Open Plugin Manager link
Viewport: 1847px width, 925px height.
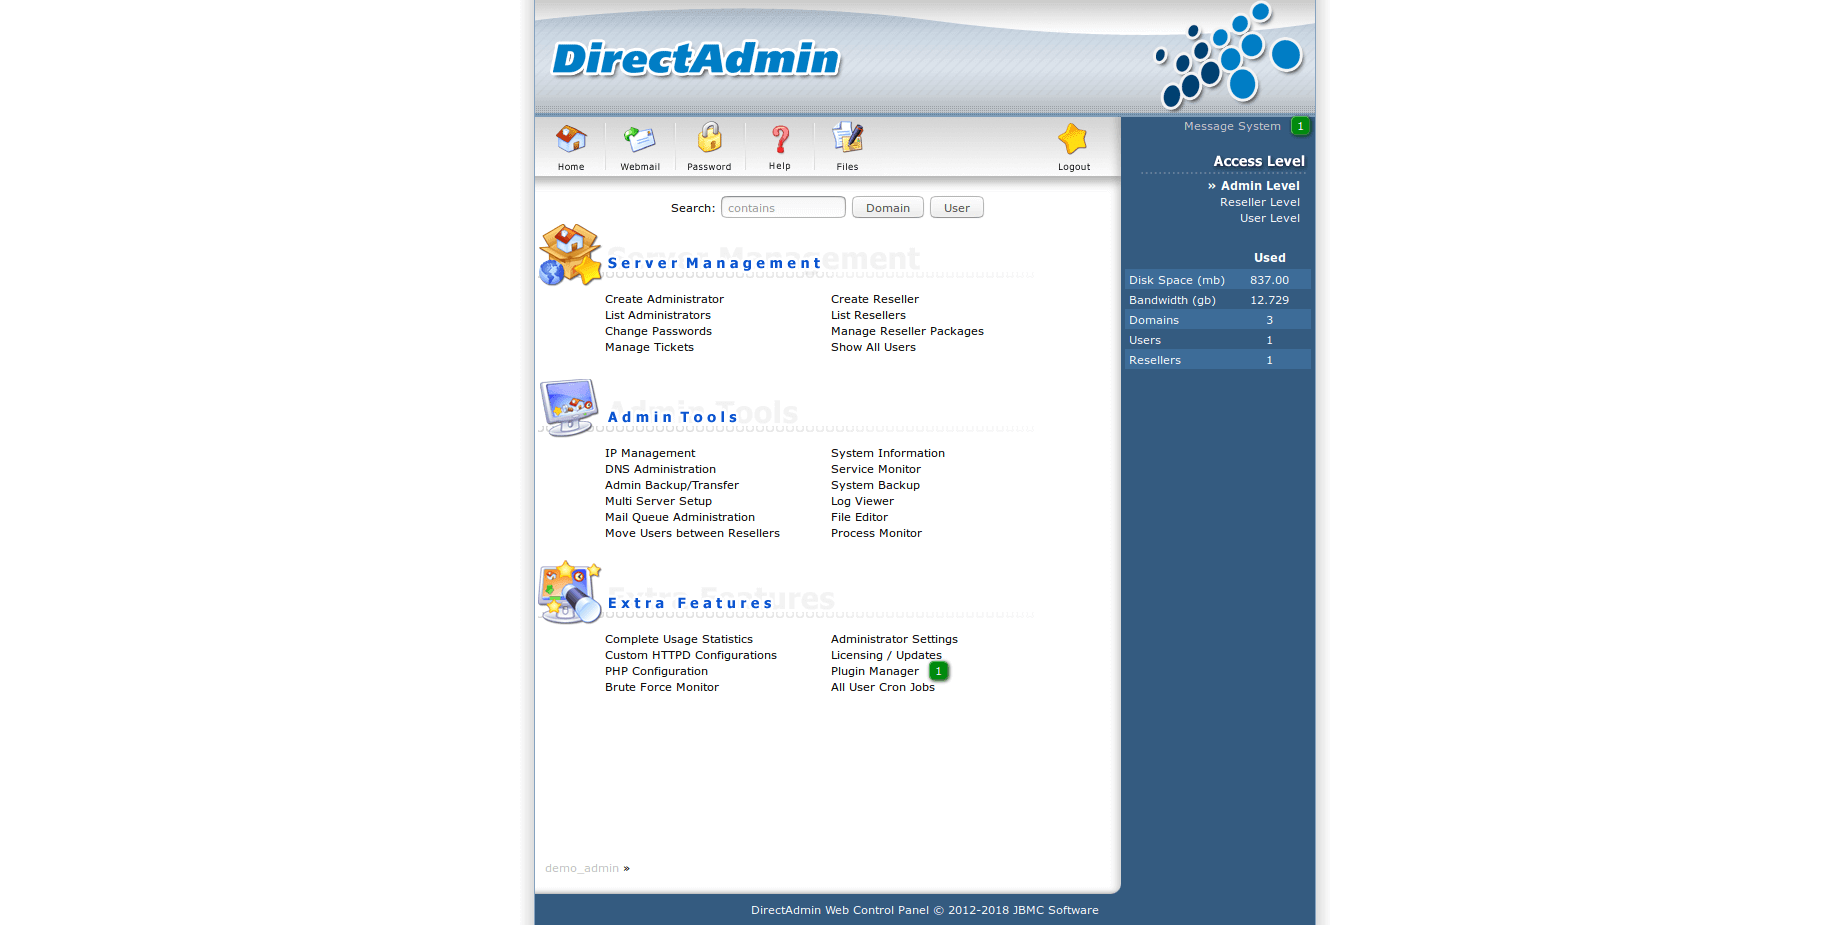[875, 671]
